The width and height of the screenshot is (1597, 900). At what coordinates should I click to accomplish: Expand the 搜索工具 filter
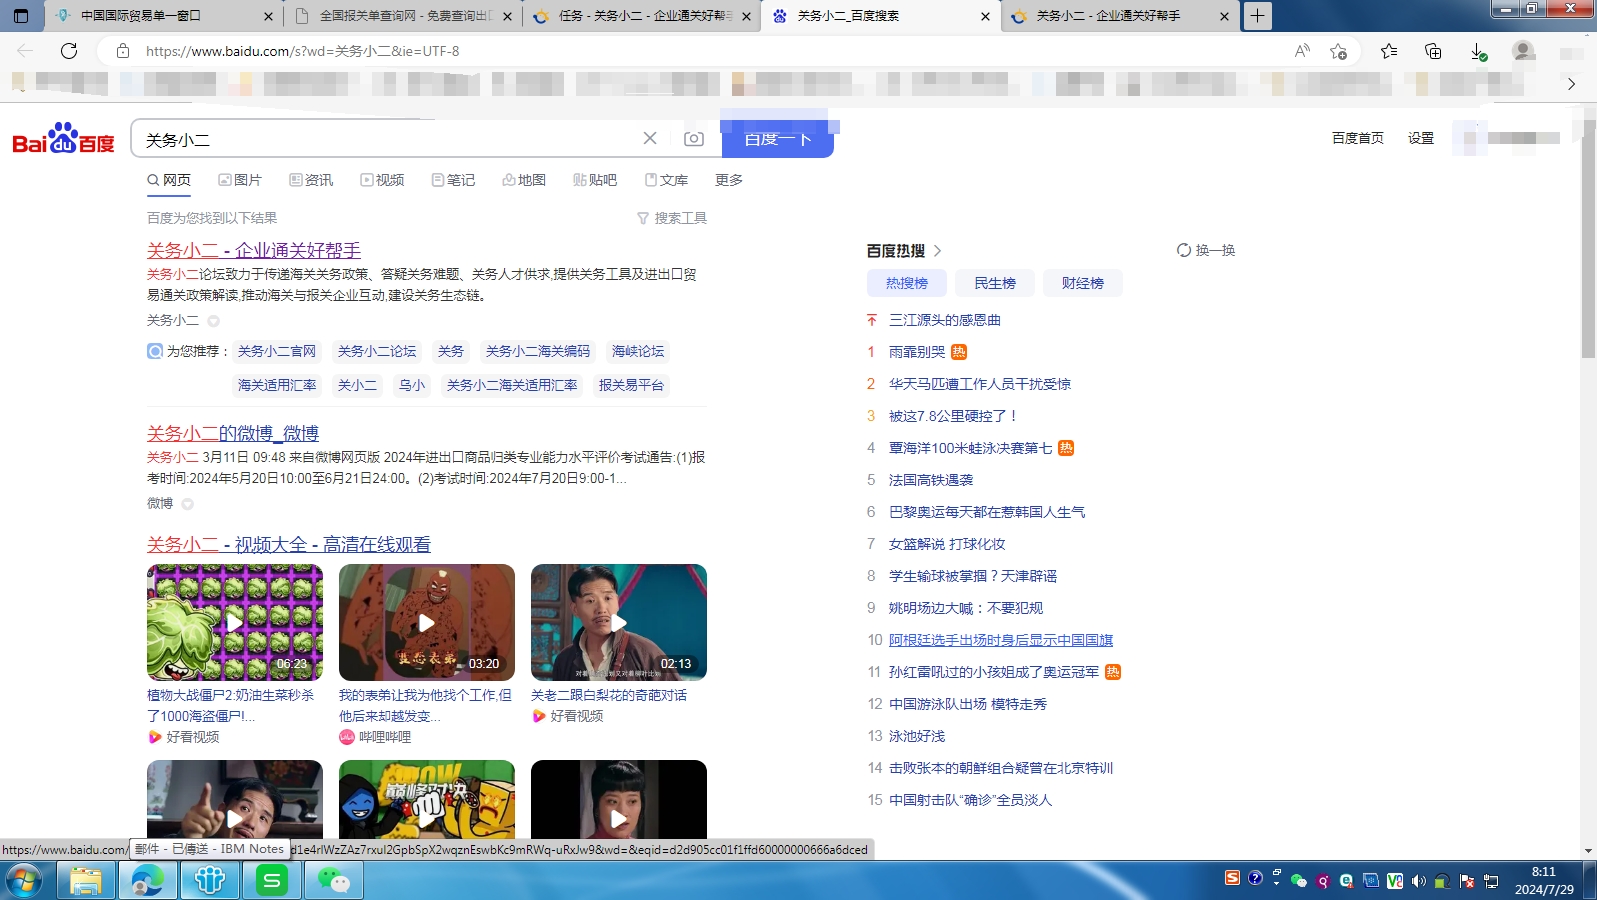tap(672, 218)
